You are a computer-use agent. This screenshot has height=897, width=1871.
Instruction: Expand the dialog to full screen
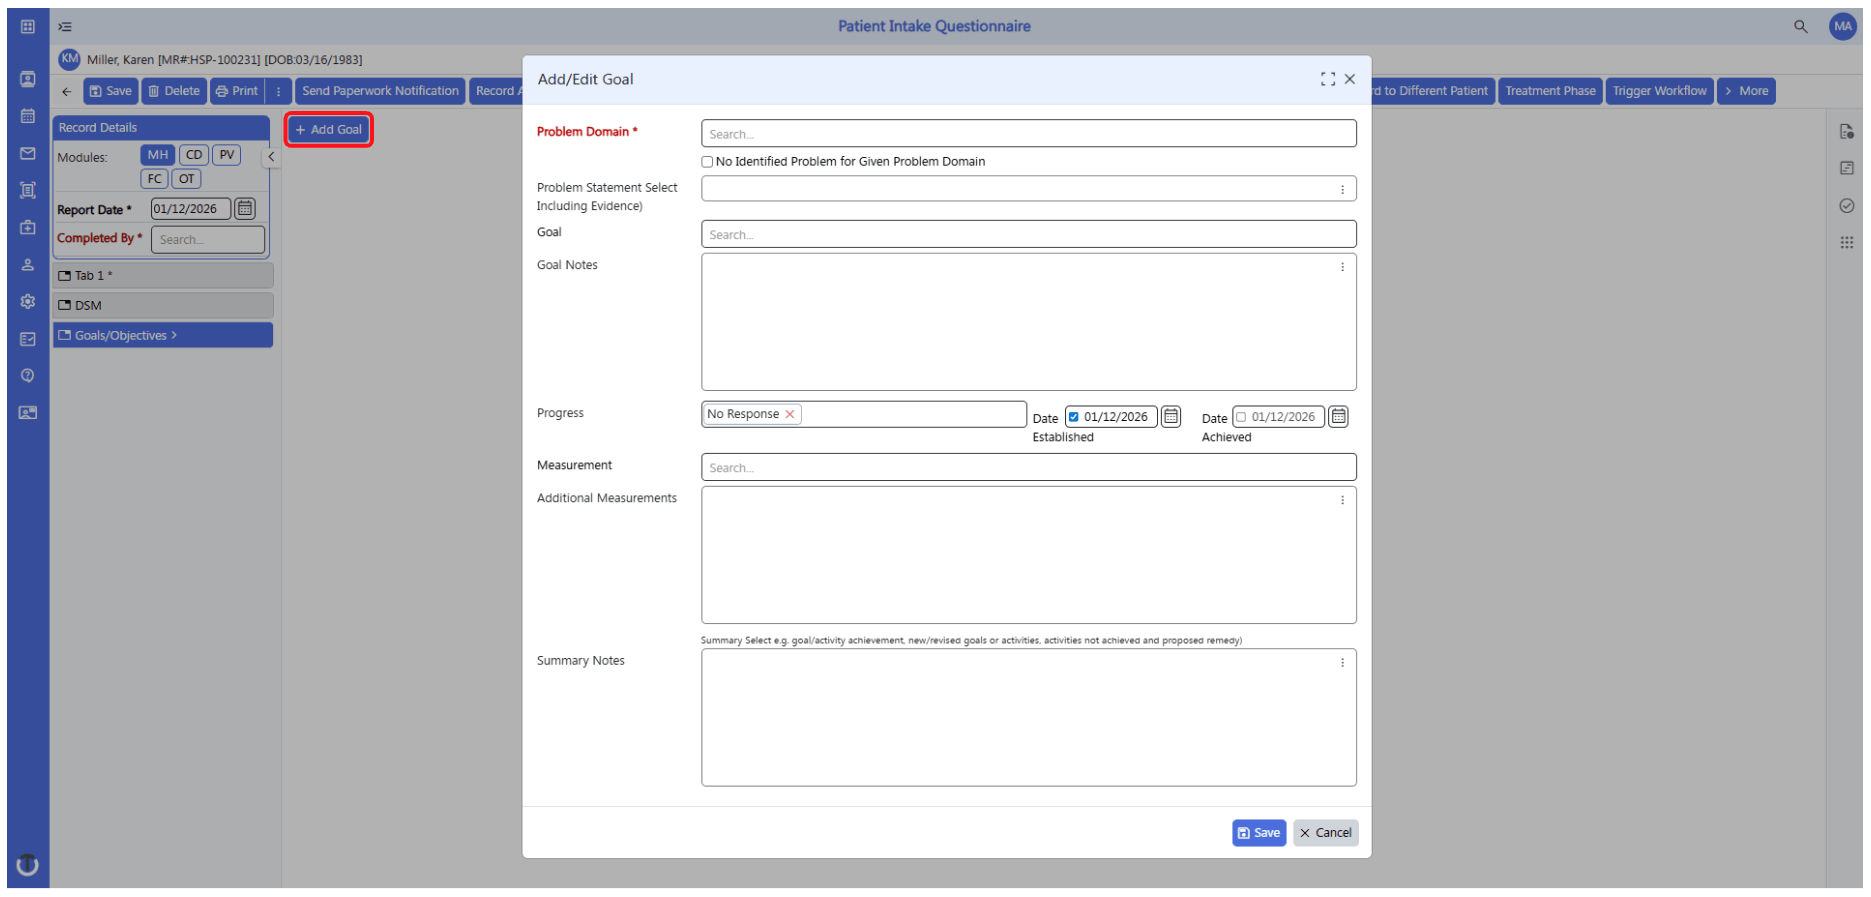pos(1327,79)
